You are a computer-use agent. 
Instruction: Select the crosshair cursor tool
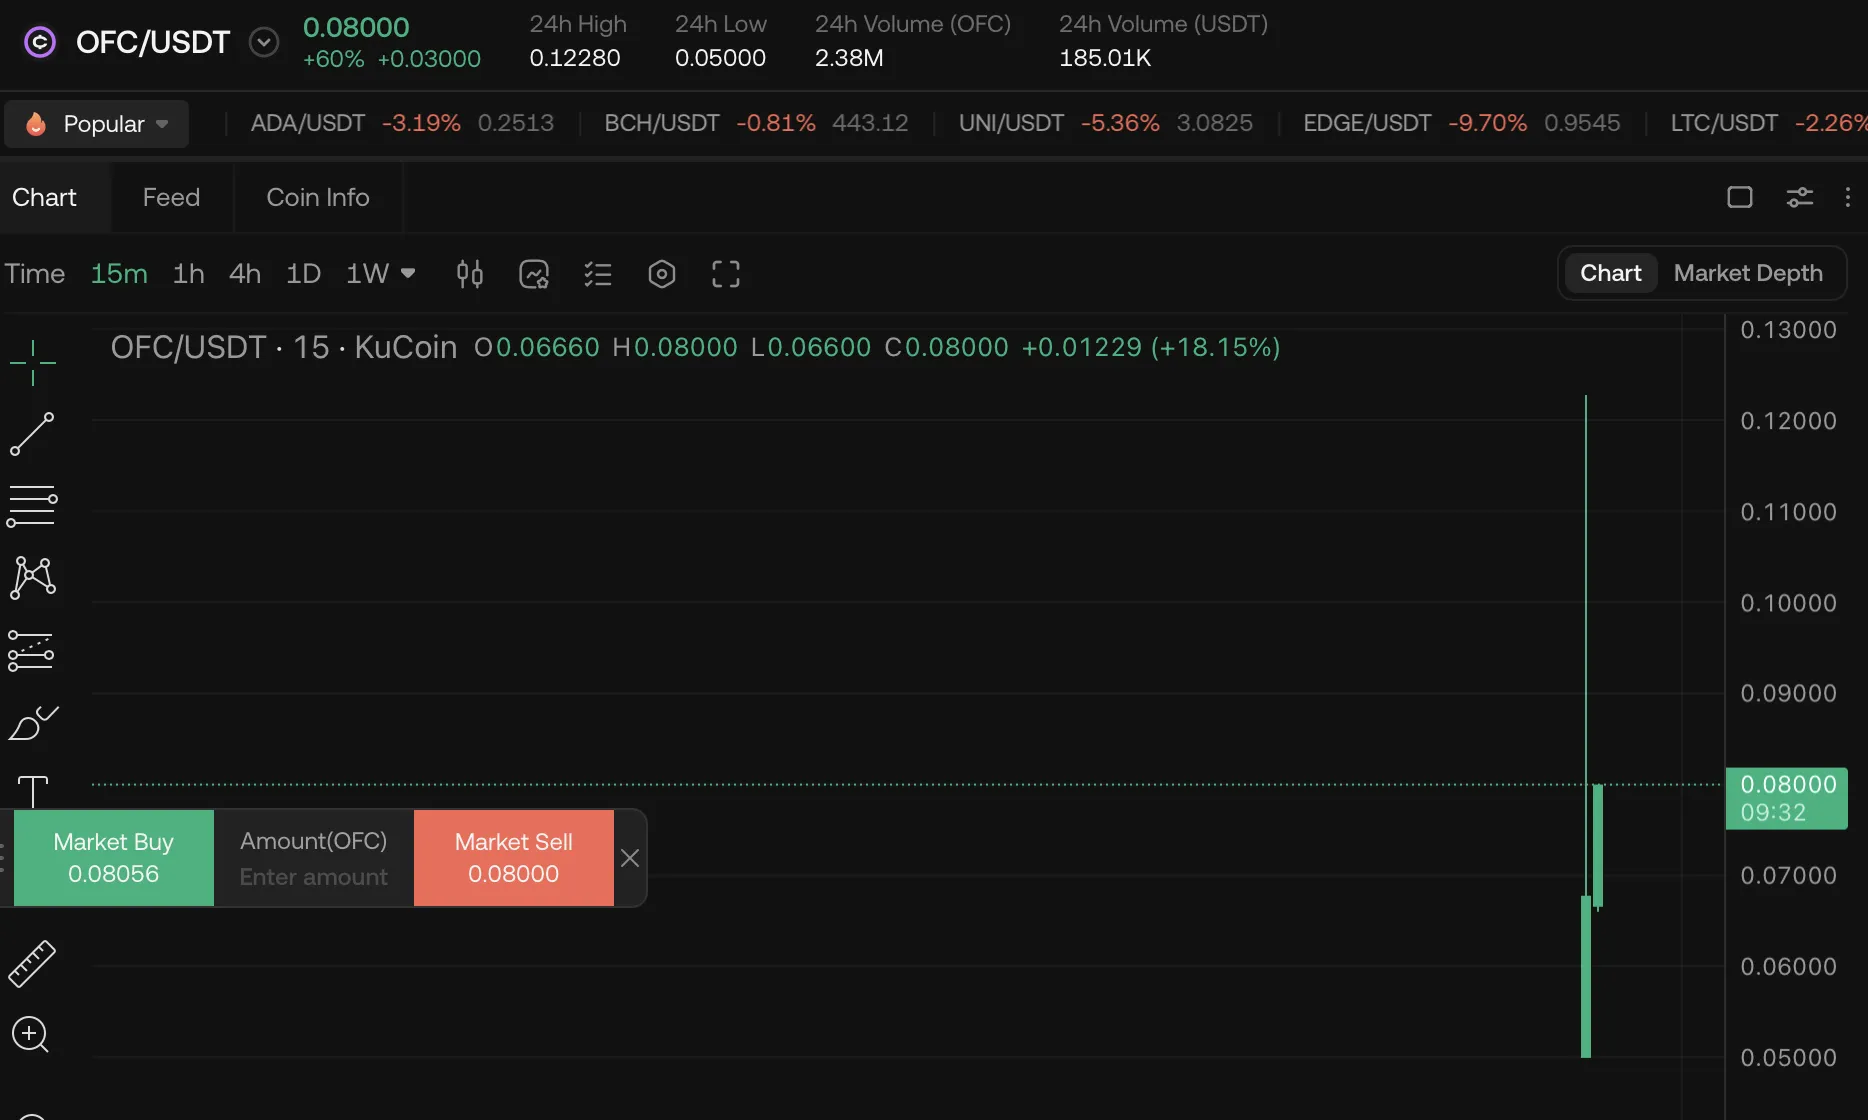32,362
